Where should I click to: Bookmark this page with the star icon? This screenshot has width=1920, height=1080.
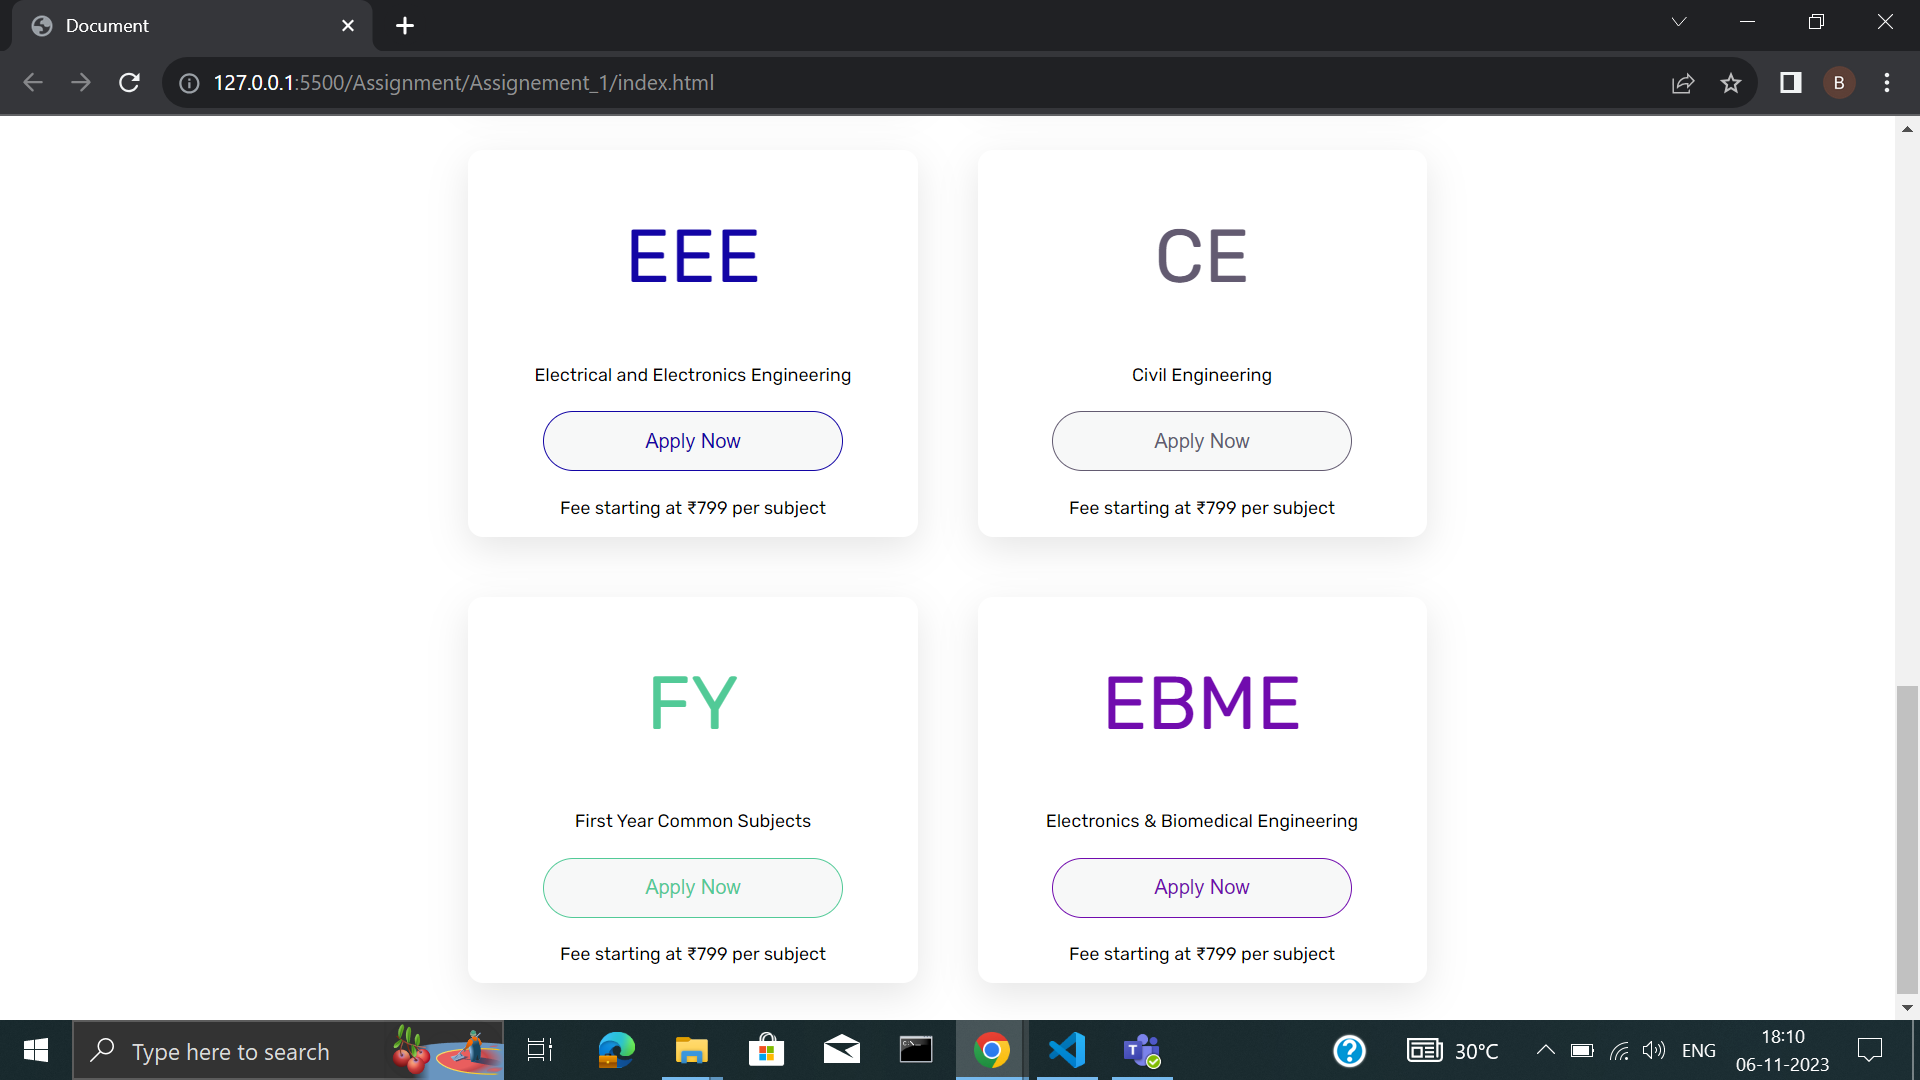1731,83
